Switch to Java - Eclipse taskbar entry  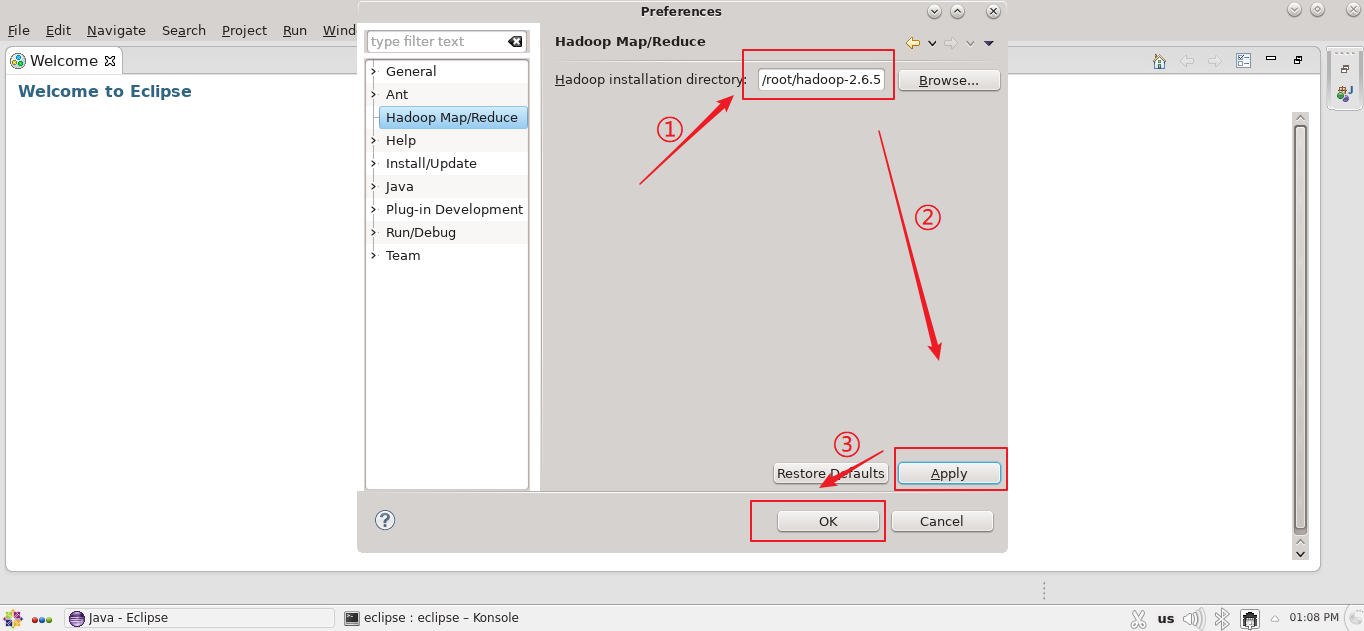pos(199,618)
